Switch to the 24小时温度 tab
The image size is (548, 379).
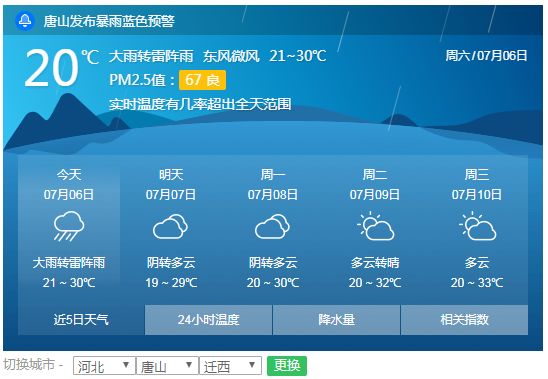[208, 320]
